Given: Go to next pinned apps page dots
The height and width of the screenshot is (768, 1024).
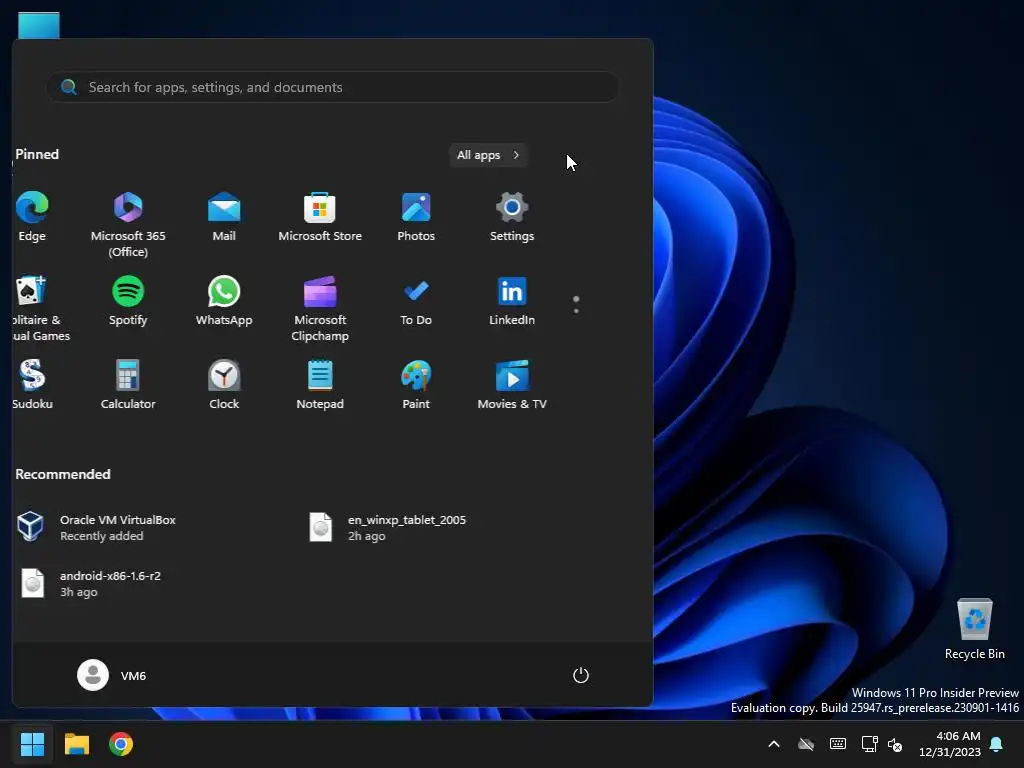Looking at the screenshot, I should (x=576, y=305).
